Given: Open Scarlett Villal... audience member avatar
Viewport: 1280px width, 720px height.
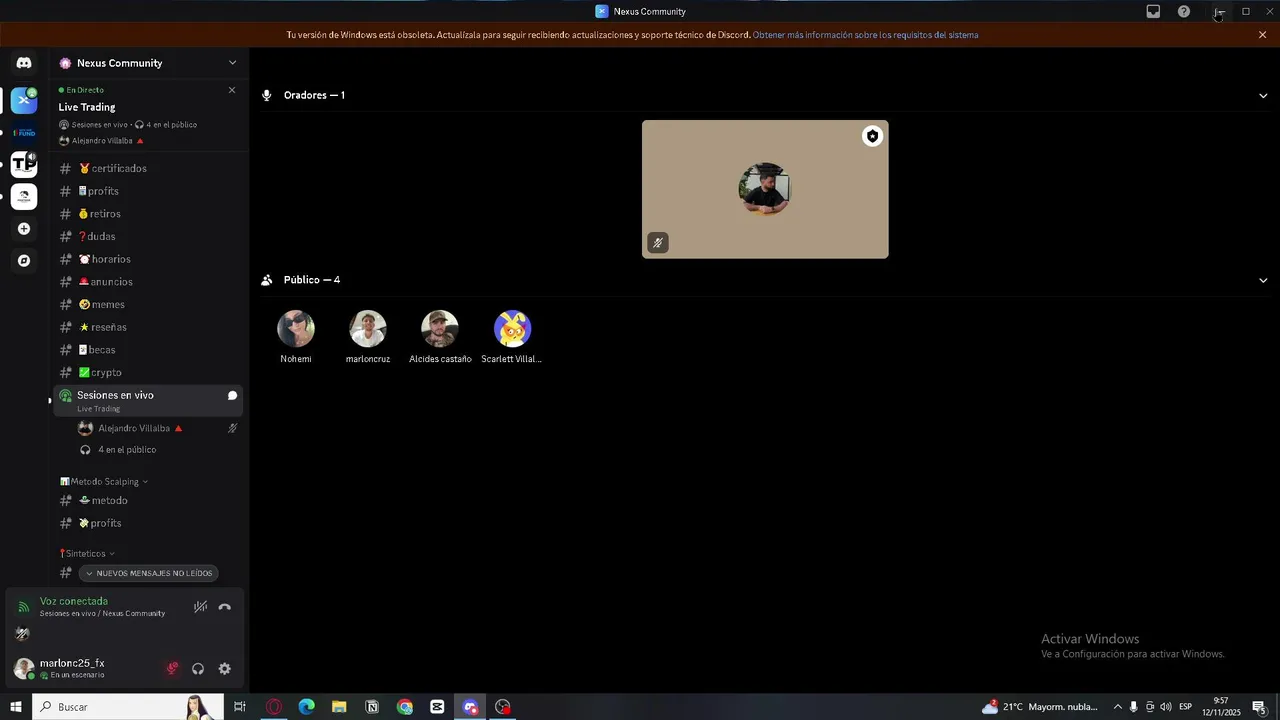Looking at the screenshot, I should [x=512, y=329].
